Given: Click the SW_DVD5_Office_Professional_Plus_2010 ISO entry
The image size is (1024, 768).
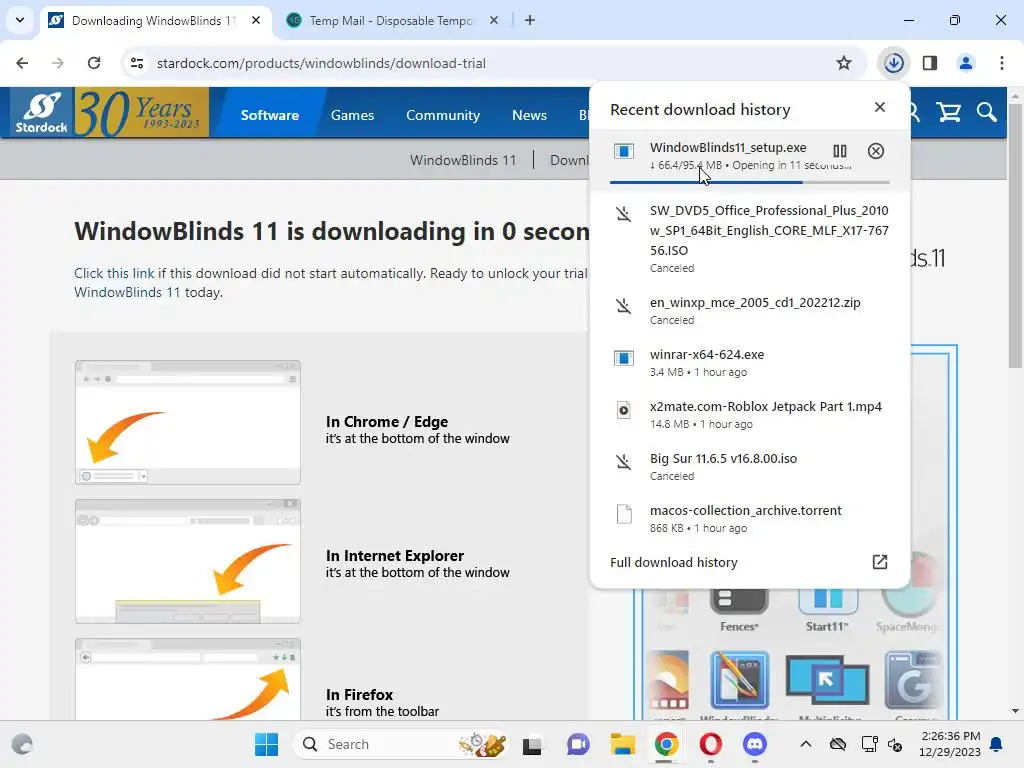Looking at the screenshot, I should [750, 238].
